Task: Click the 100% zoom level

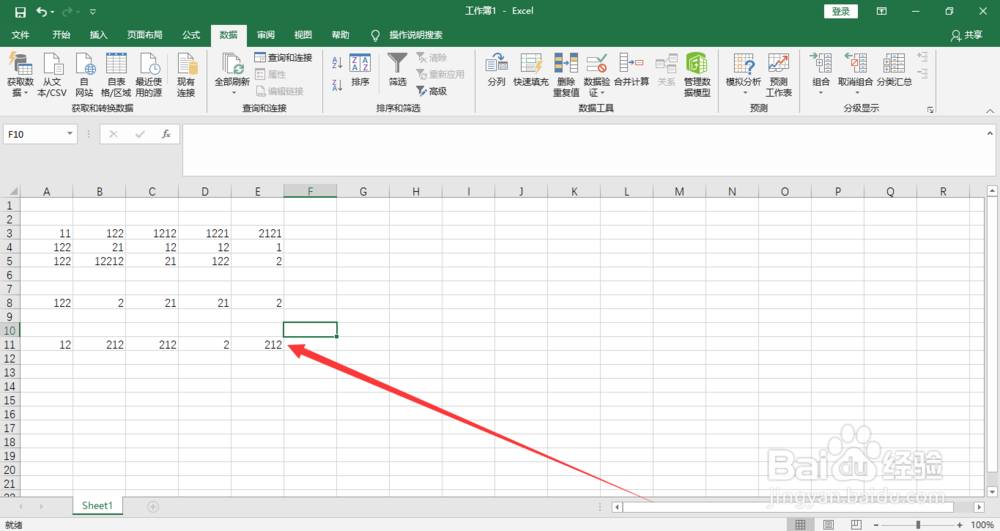Action: 982,525
